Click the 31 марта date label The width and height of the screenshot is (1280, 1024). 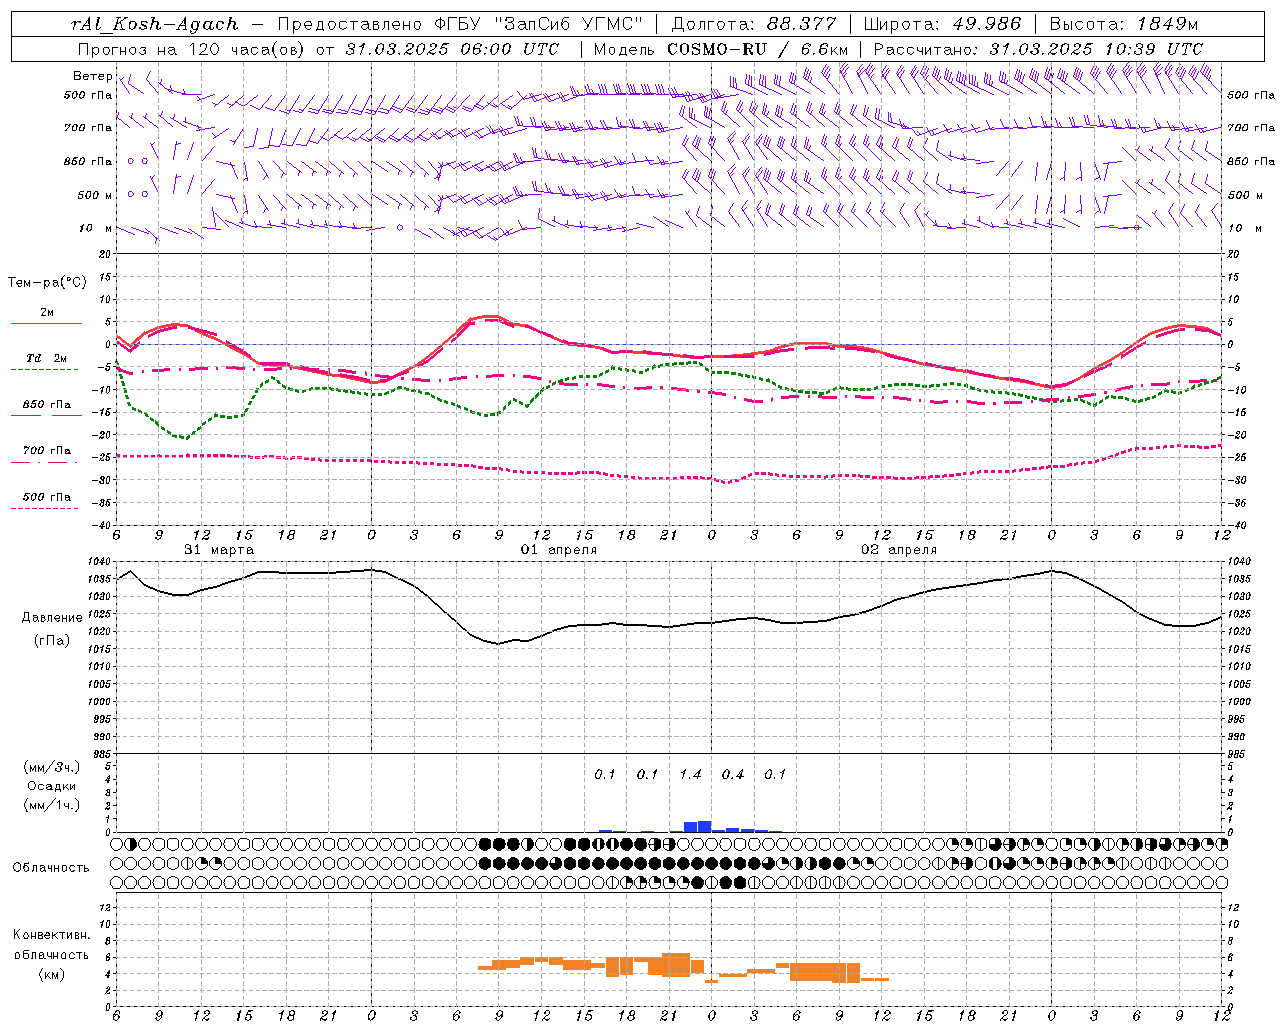coord(219,550)
